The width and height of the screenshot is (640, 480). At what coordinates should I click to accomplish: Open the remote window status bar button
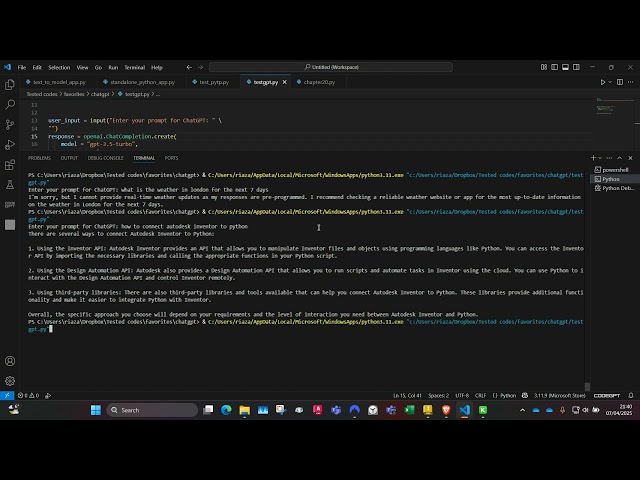(7, 396)
